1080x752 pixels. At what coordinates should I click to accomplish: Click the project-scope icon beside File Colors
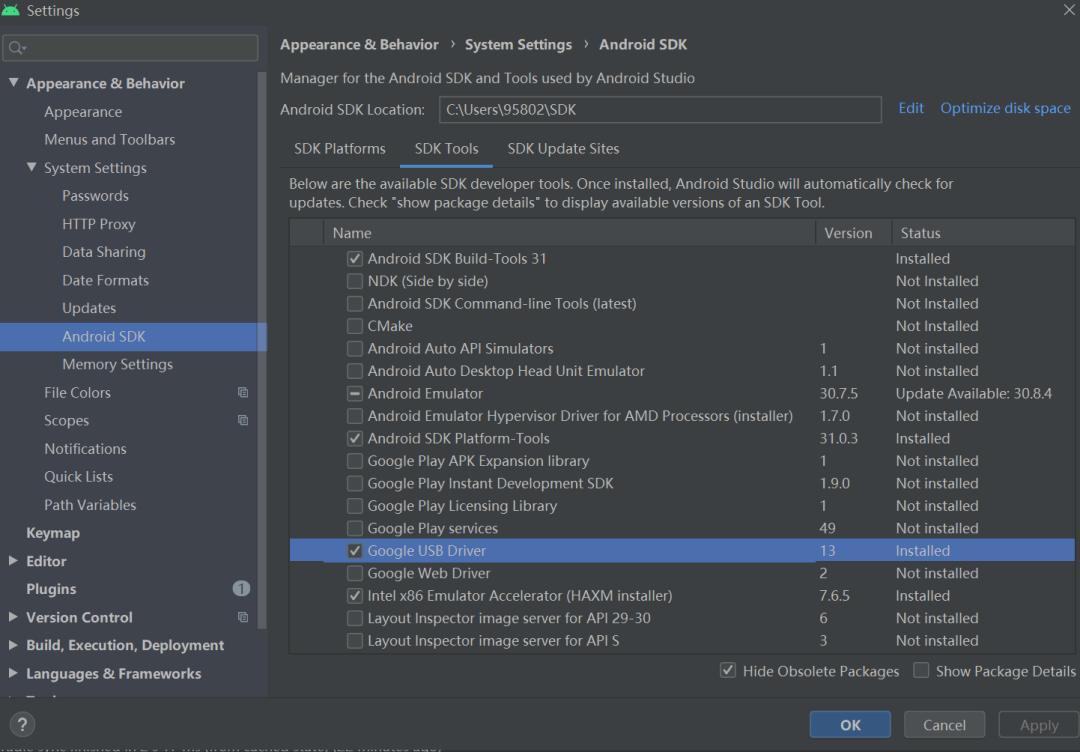tap(242, 392)
